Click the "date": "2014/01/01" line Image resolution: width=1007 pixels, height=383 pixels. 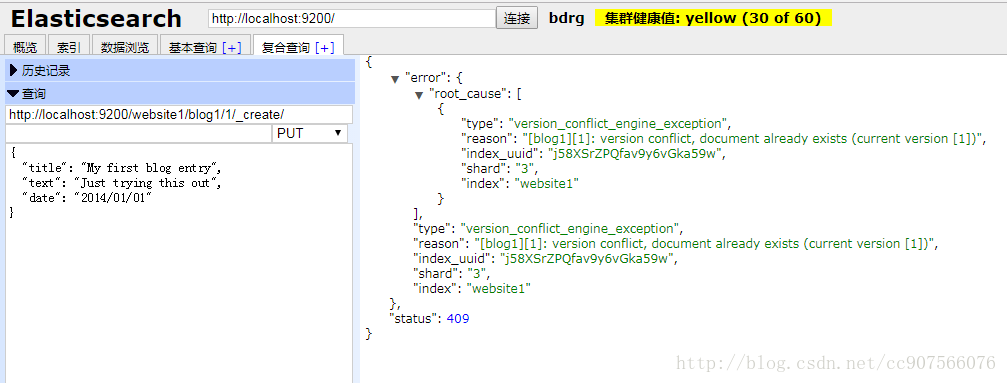[86, 198]
